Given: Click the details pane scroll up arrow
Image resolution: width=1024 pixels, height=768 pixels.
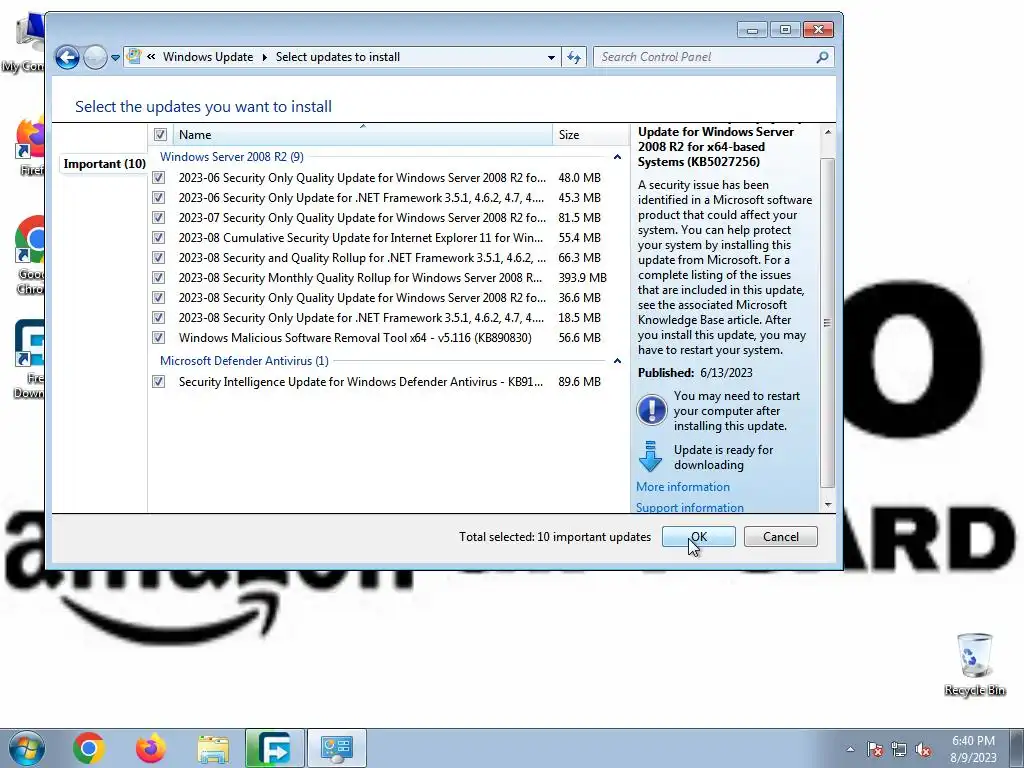Looking at the screenshot, I should click(x=827, y=132).
